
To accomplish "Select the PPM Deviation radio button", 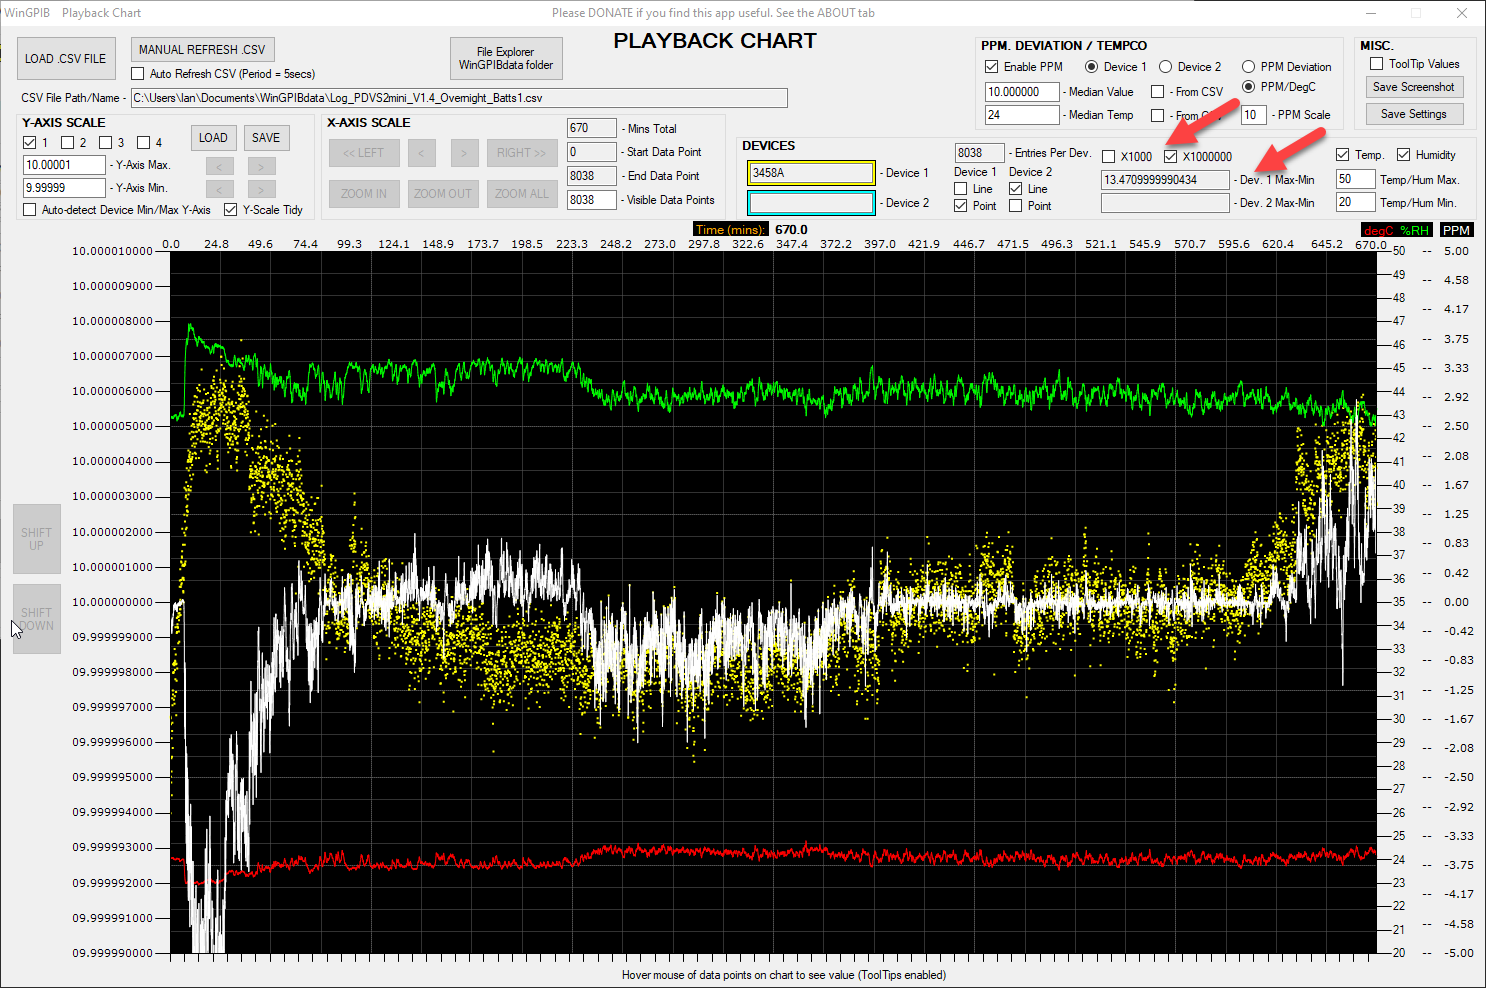I will pos(1248,67).
